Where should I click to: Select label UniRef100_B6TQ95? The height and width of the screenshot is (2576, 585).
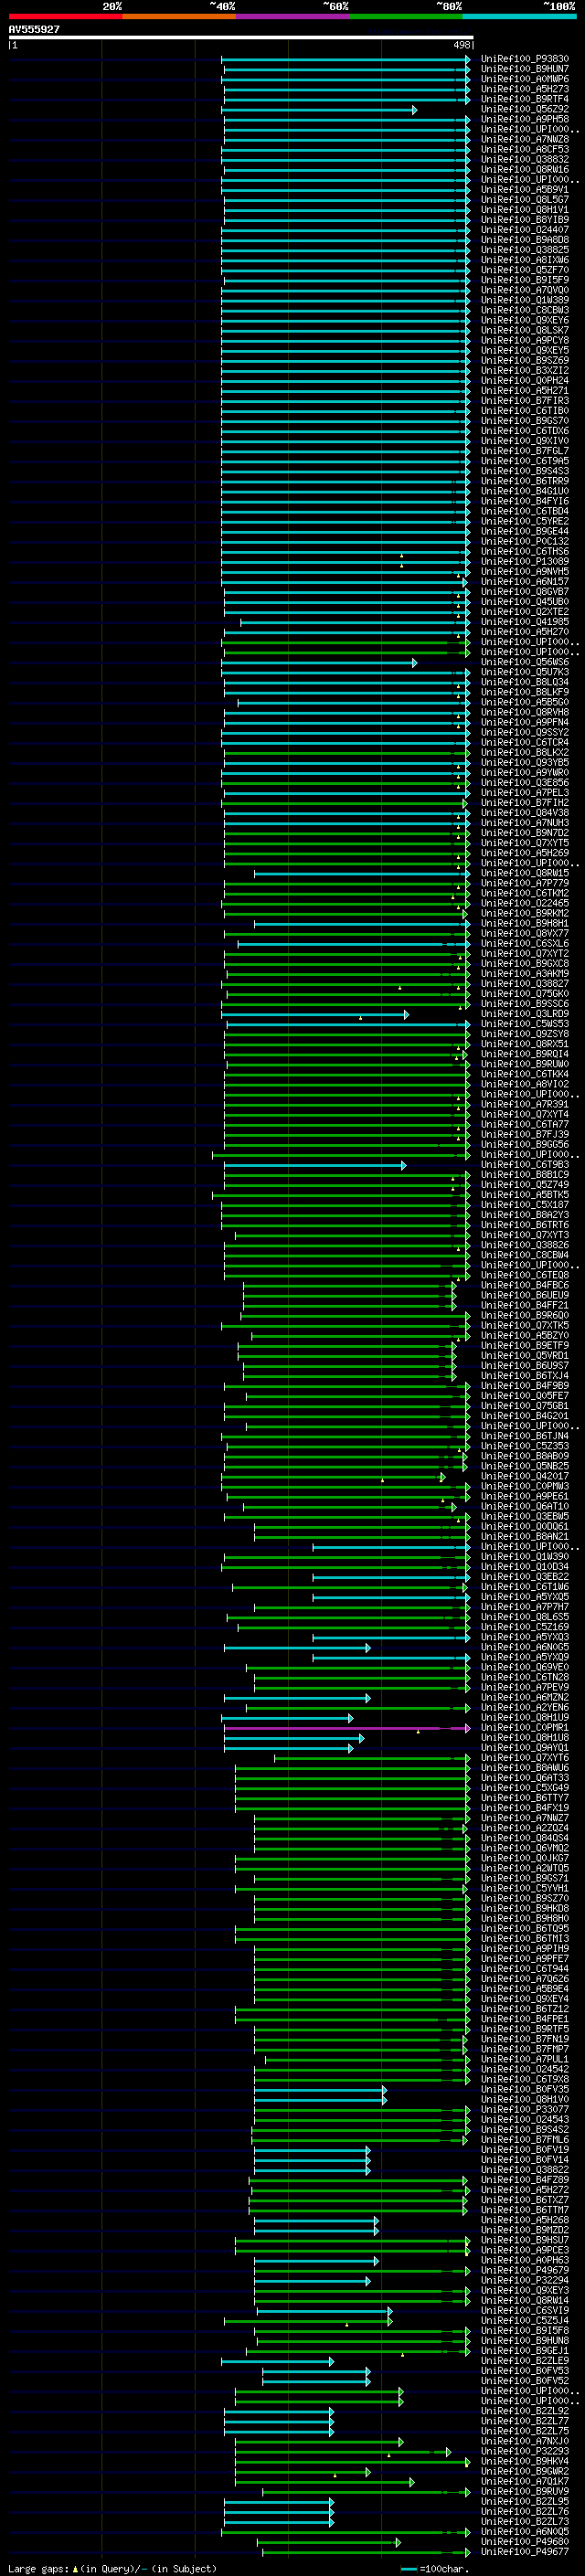pos(525,1928)
